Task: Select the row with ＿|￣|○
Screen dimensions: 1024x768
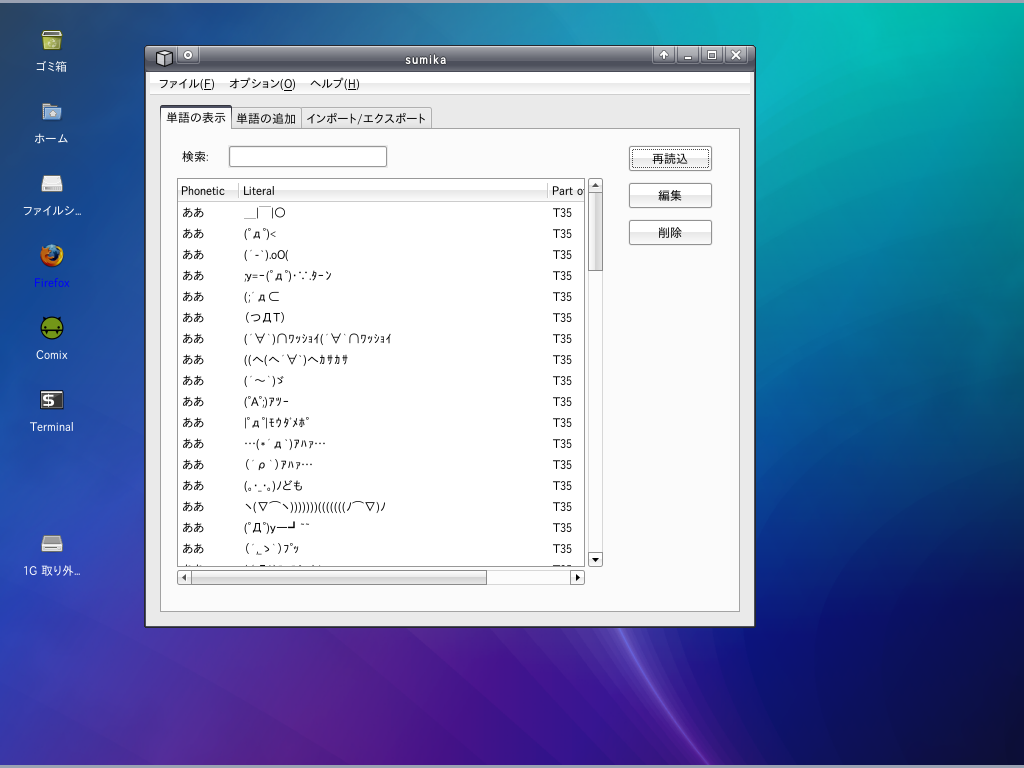Action: (381, 213)
